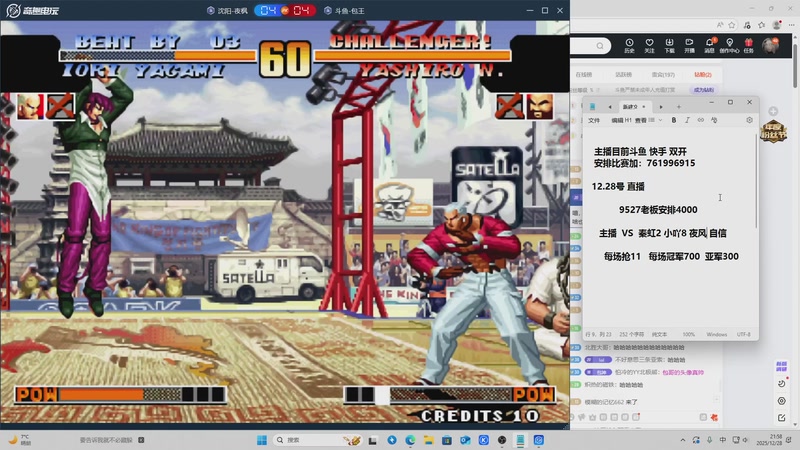This screenshot has width=800, height=450.
Task: Click the annual fan festival badge
Action: click(x=773, y=131)
